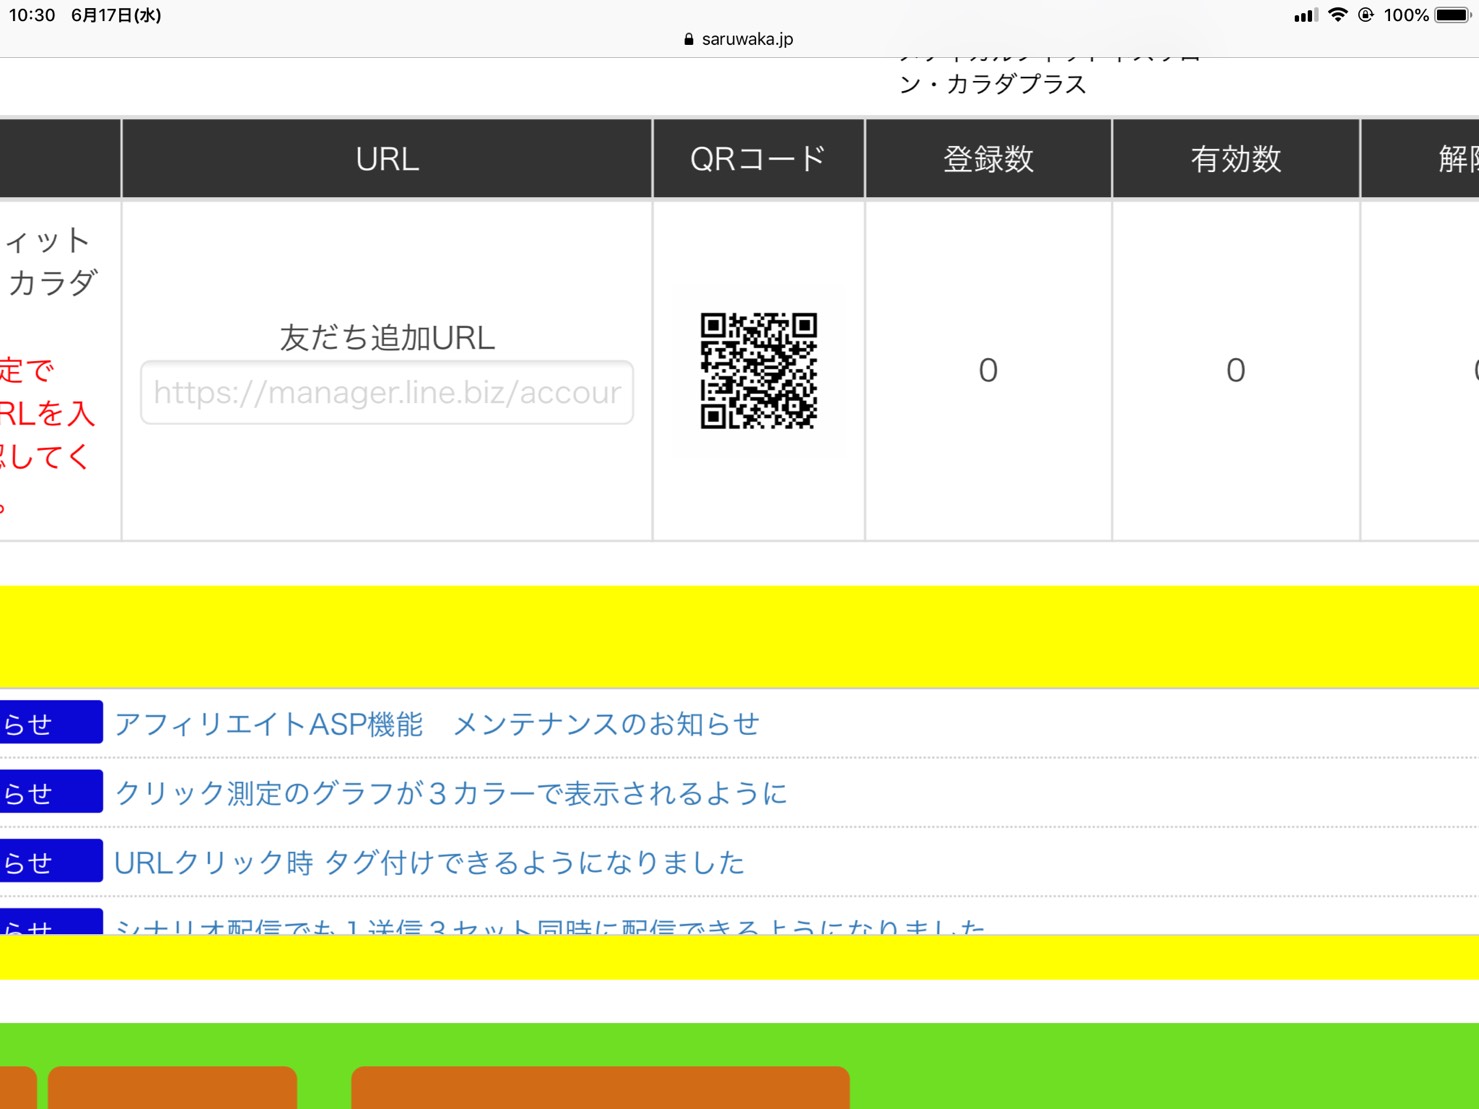The width and height of the screenshot is (1479, 1109).
Task: Click the blue tag beside アフィリエイトASP機能 notice
Action: [x=50, y=722]
